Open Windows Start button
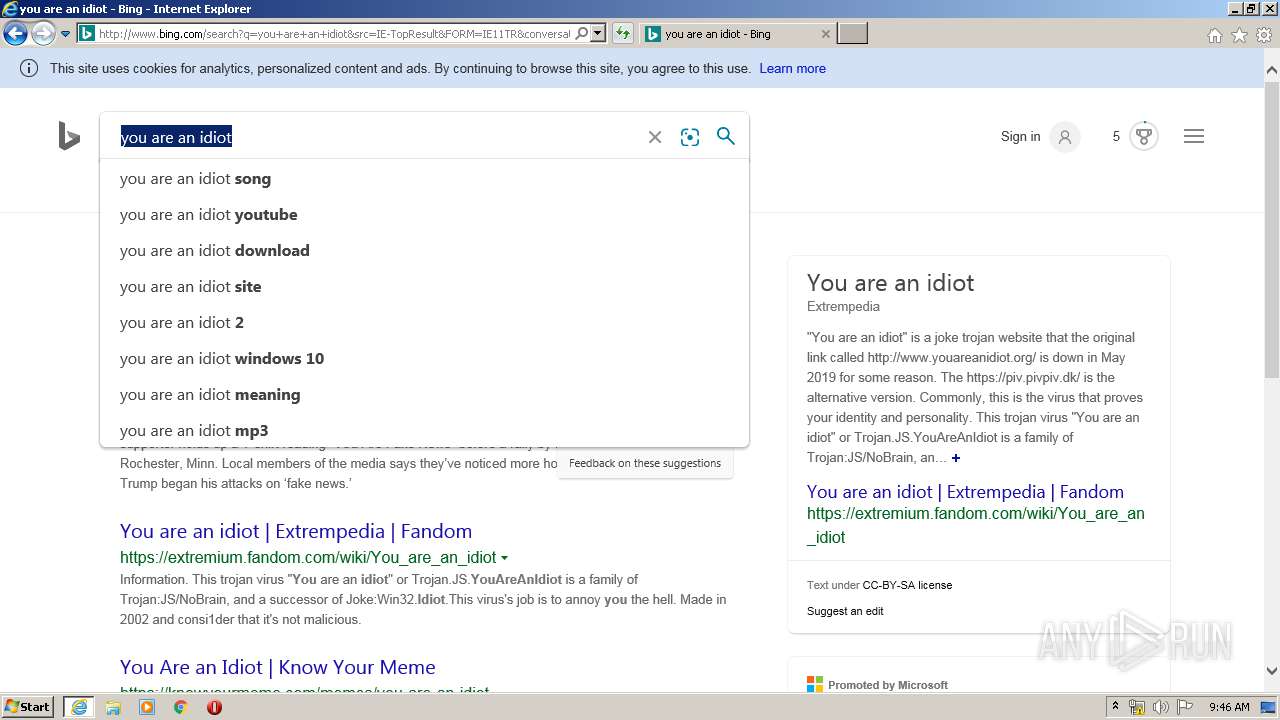The image size is (1280, 720). point(28,707)
